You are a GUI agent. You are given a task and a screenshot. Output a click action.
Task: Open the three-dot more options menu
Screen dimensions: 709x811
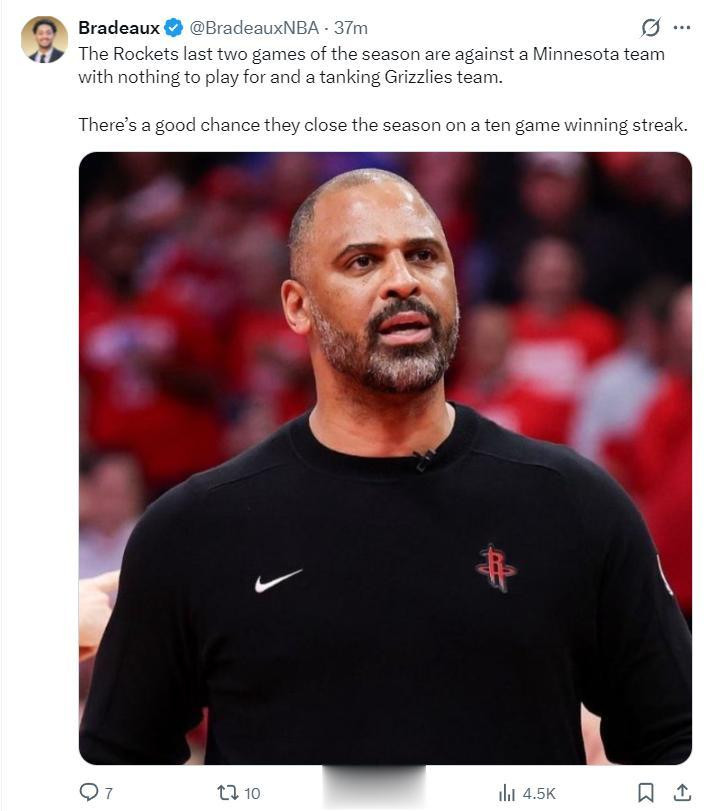(682, 27)
